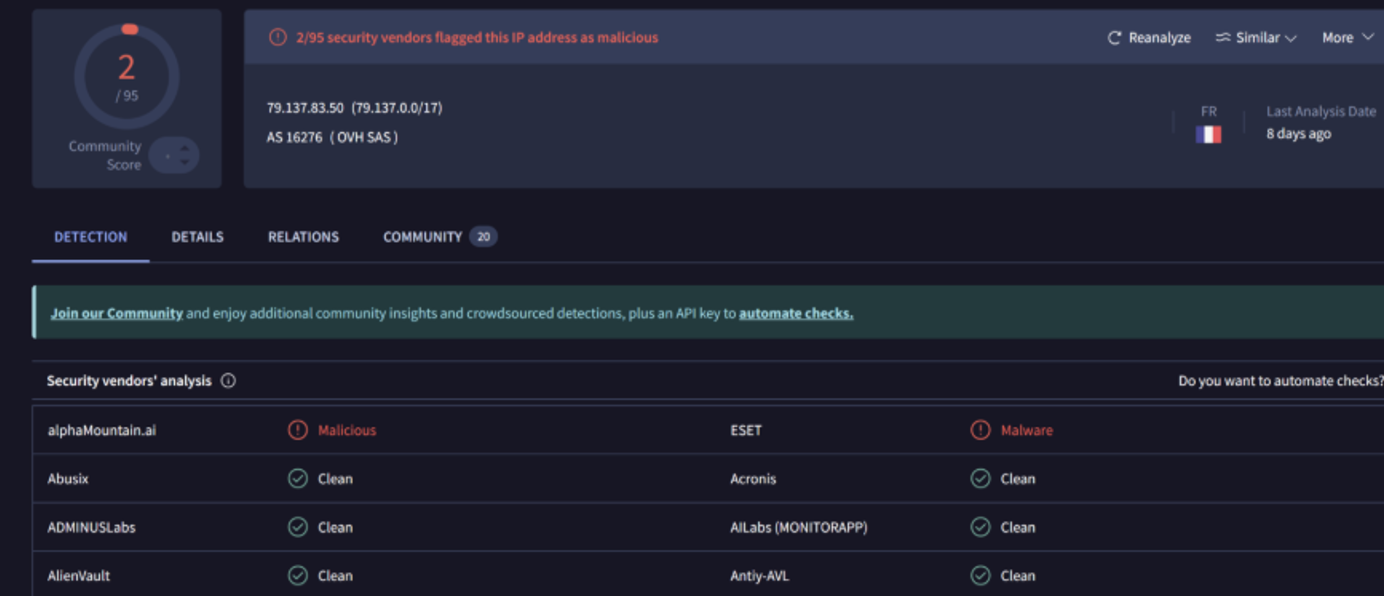
Task: Click the Do you want to automate checks text
Action: point(1280,381)
